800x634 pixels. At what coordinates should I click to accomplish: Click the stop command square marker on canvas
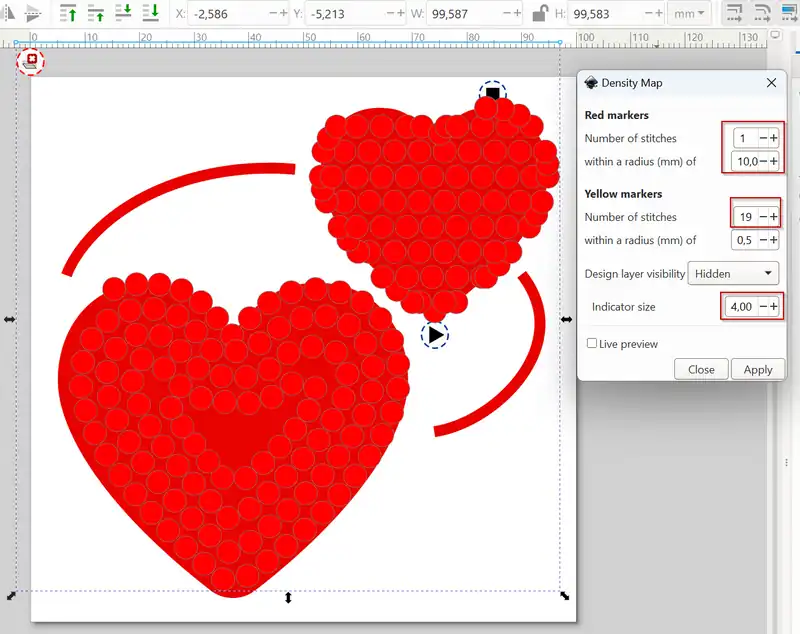click(x=492, y=94)
